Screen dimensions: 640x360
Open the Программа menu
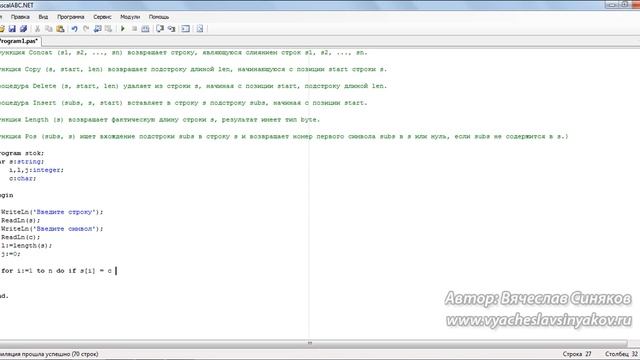[x=71, y=17]
